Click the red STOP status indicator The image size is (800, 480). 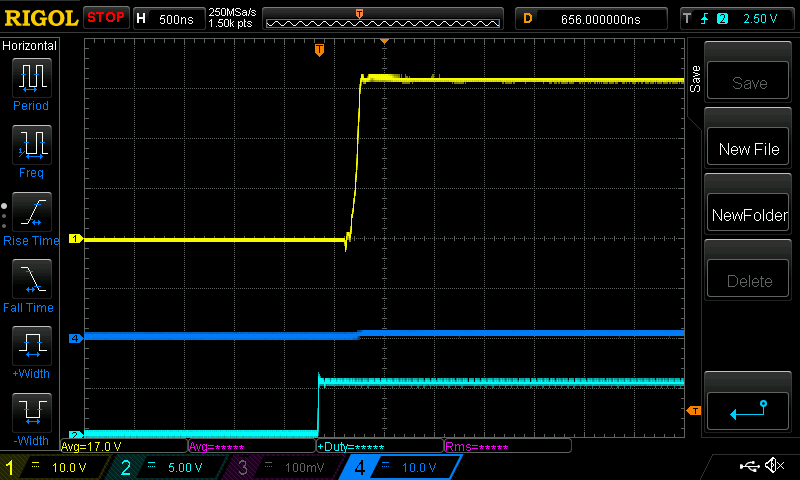click(106, 18)
